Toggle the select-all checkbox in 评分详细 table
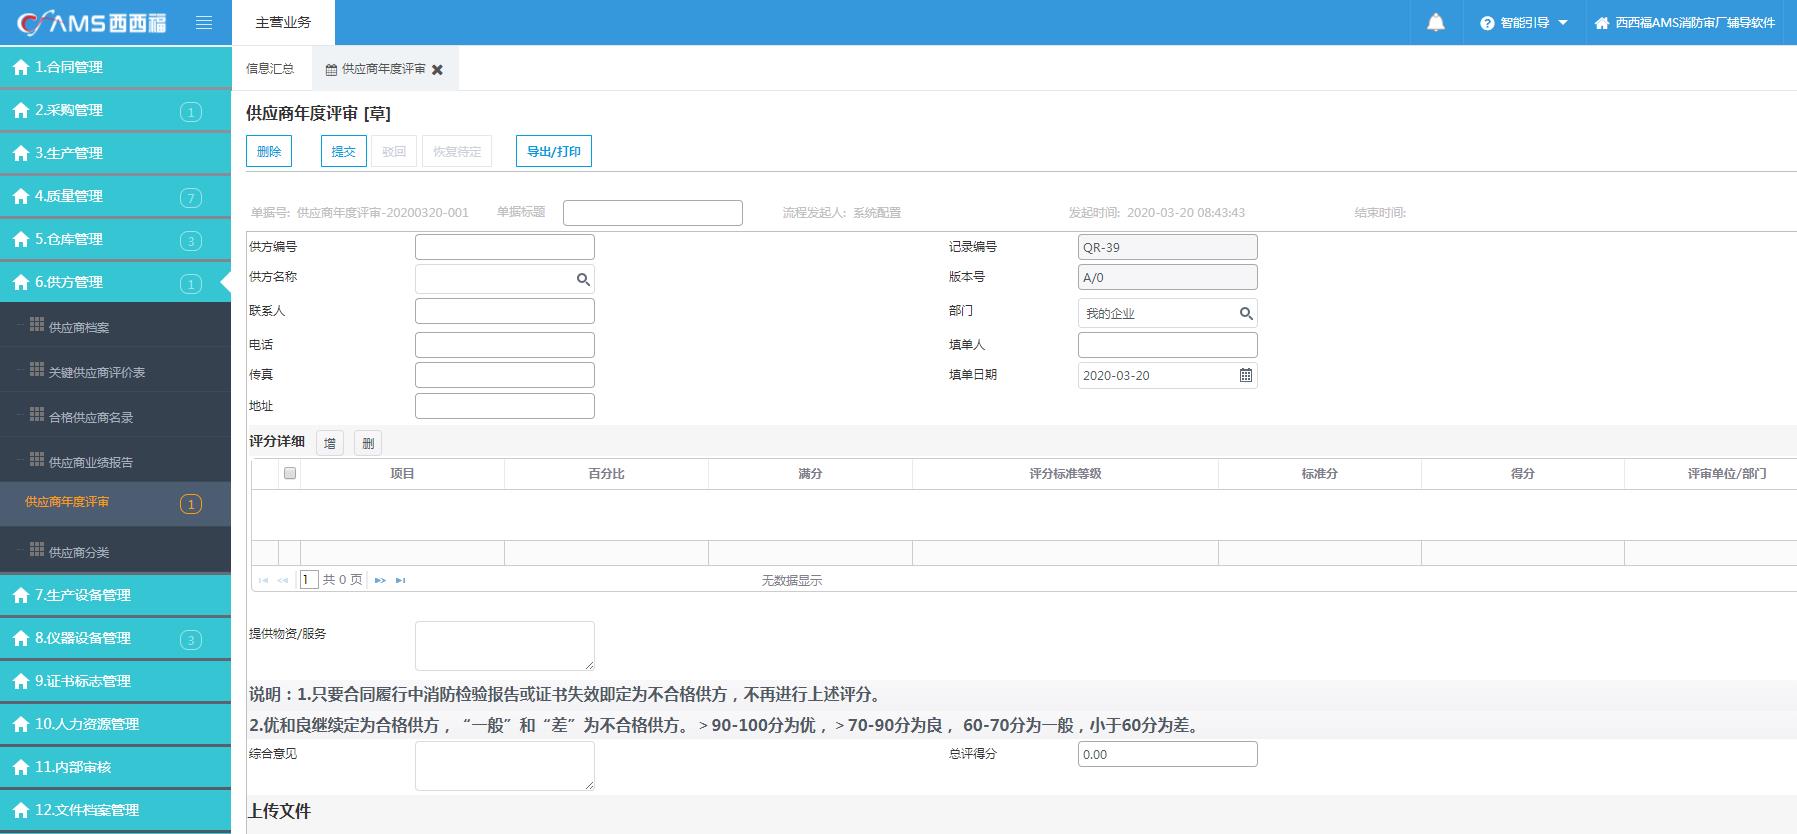Viewport: 1797px width, 834px height. 290,473
